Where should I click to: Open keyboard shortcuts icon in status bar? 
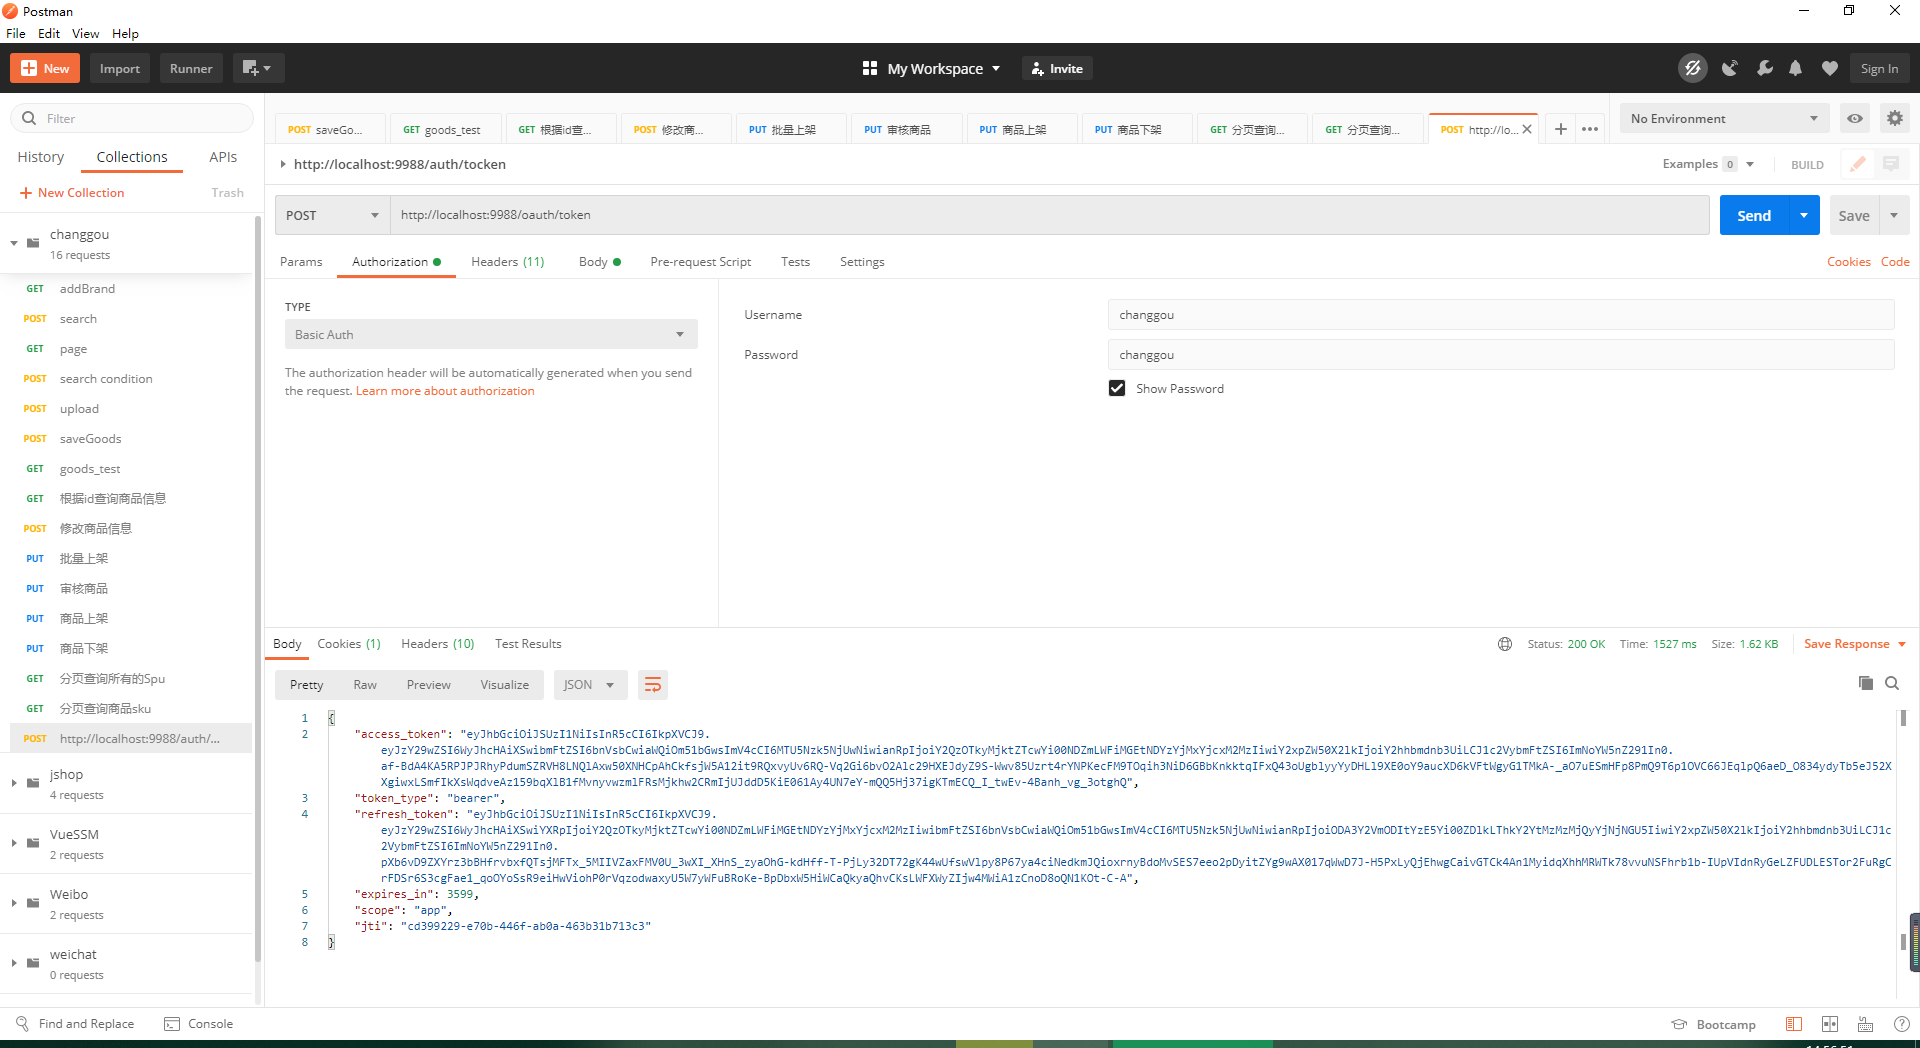pyautogui.click(x=1865, y=1024)
